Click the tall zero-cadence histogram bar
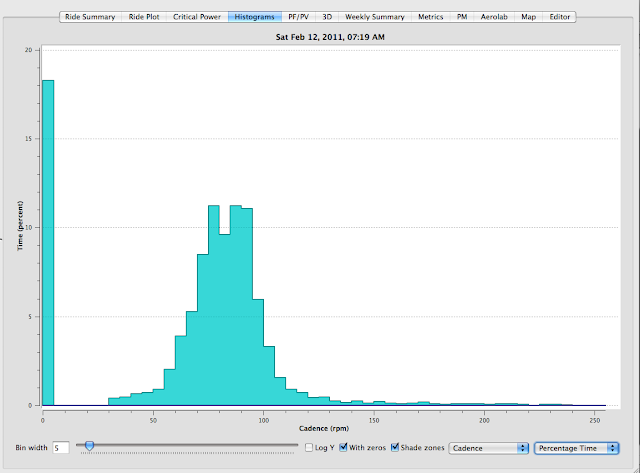This screenshot has width=640, height=473. 48,243
